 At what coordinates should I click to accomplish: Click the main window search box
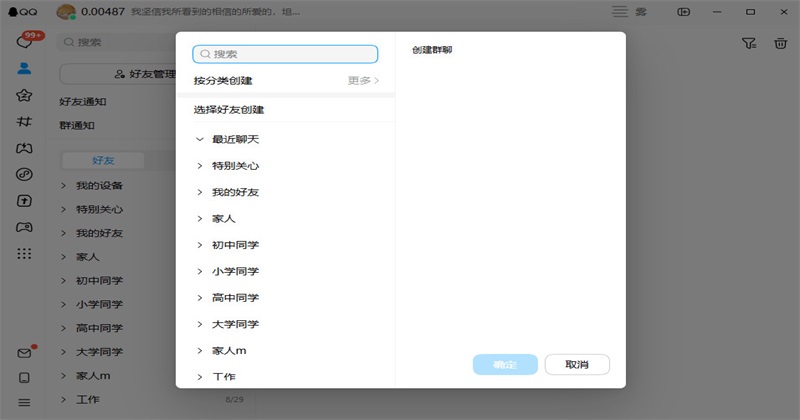point(116,42)
